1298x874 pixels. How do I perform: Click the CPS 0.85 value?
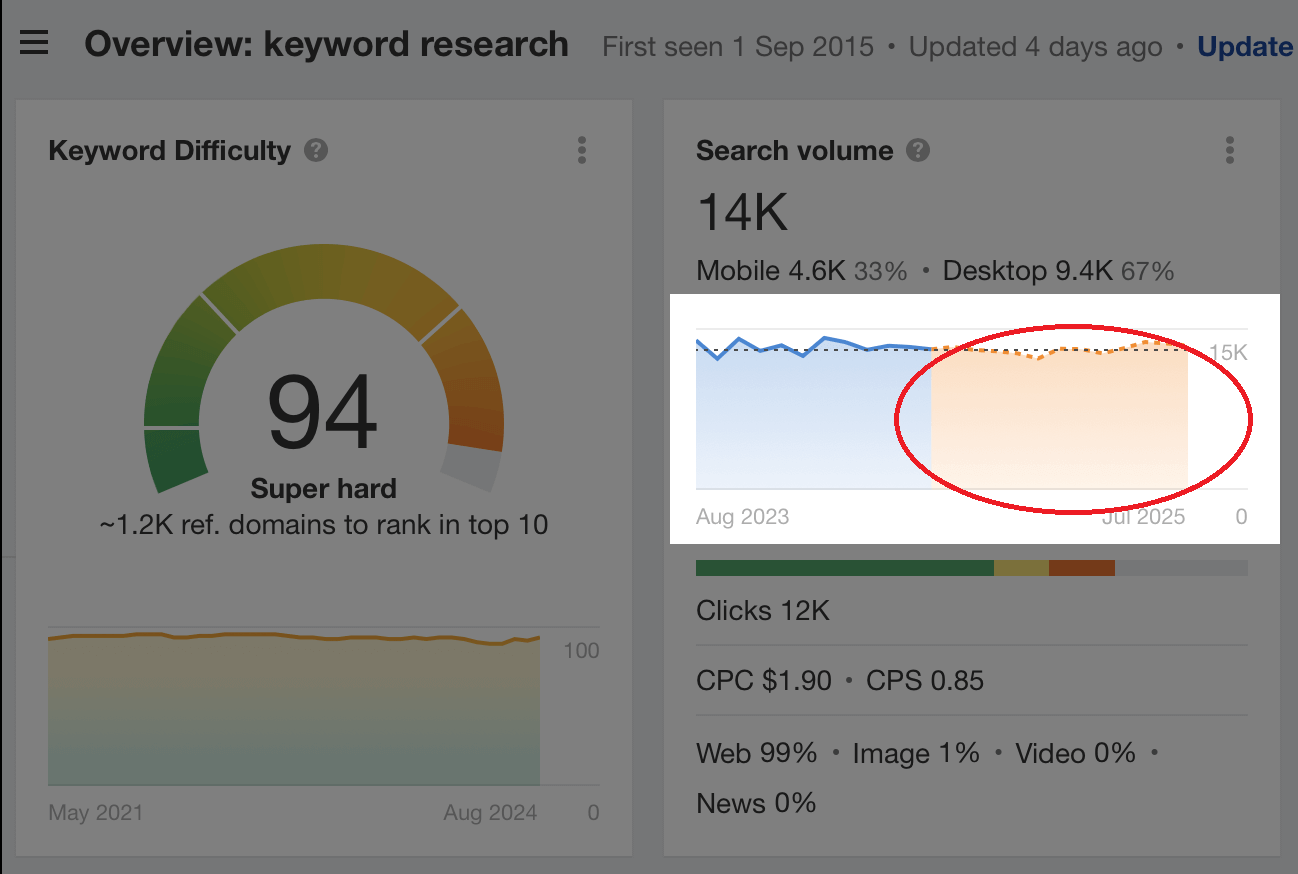pyautogui.click(x=925, y=680)
